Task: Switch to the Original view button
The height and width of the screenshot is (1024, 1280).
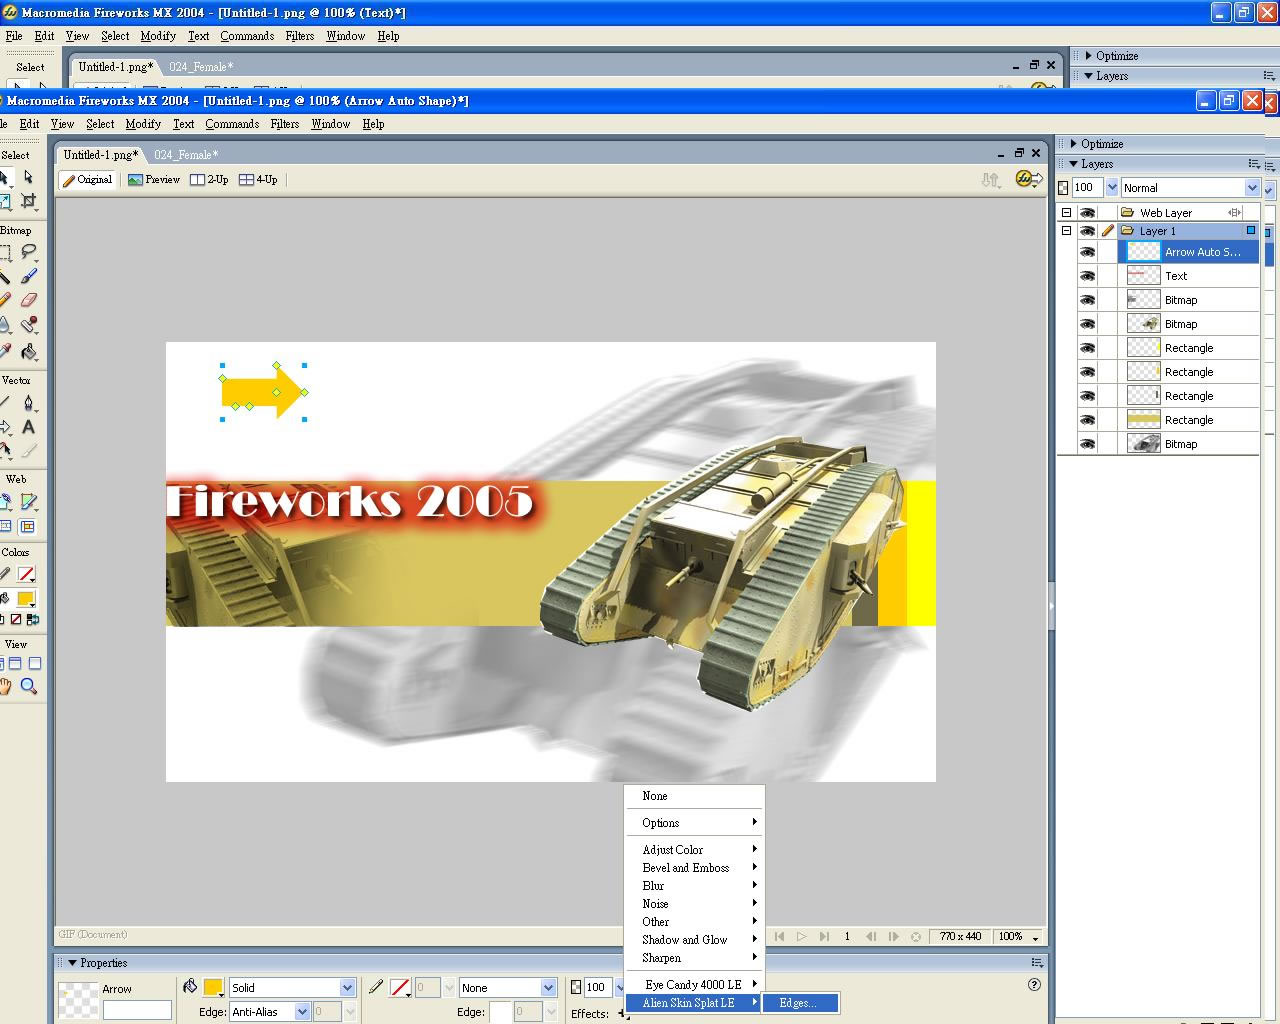Action: point(87,180)
